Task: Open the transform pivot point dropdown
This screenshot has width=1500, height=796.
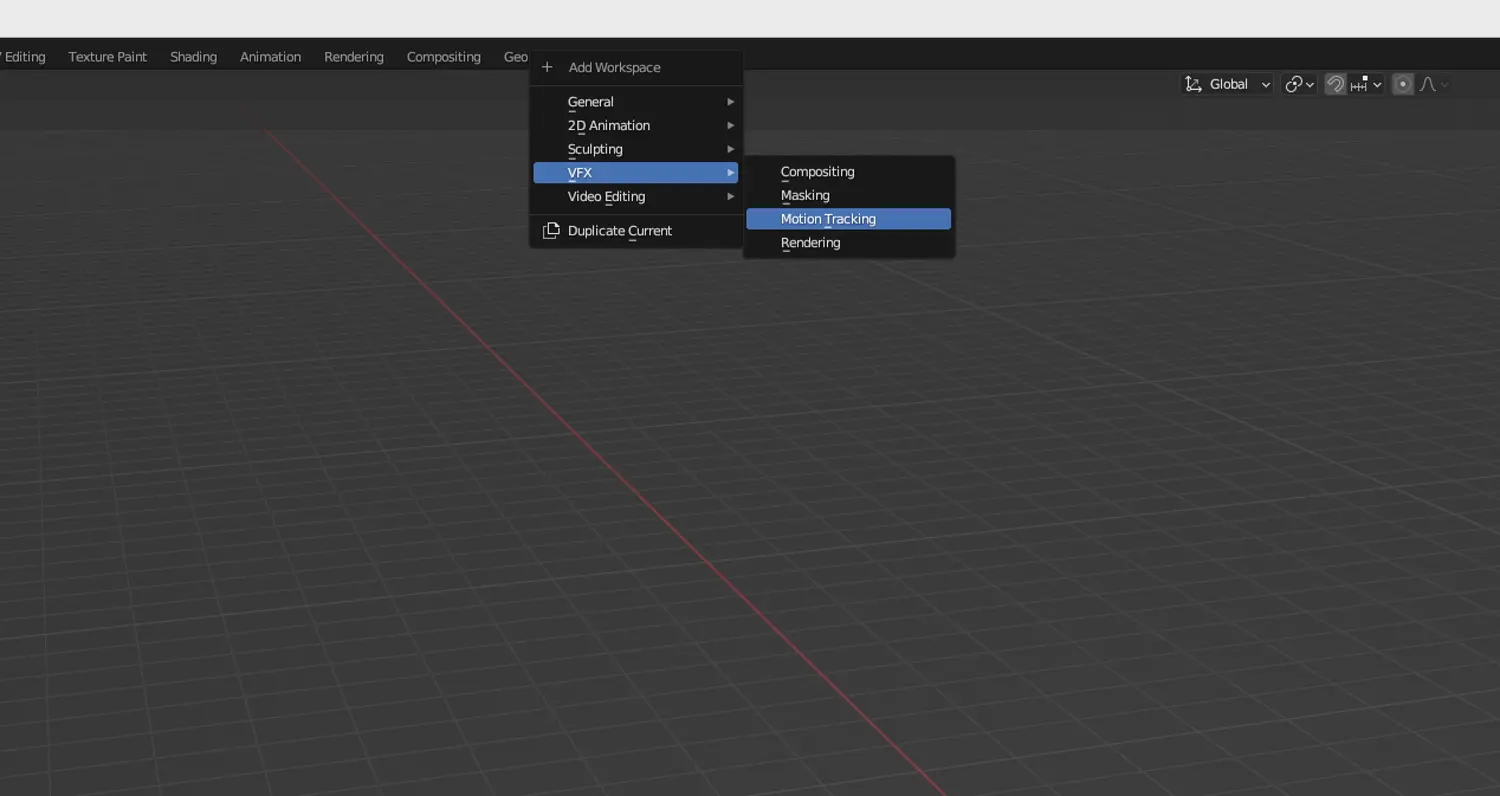Action: point(1299,85)
